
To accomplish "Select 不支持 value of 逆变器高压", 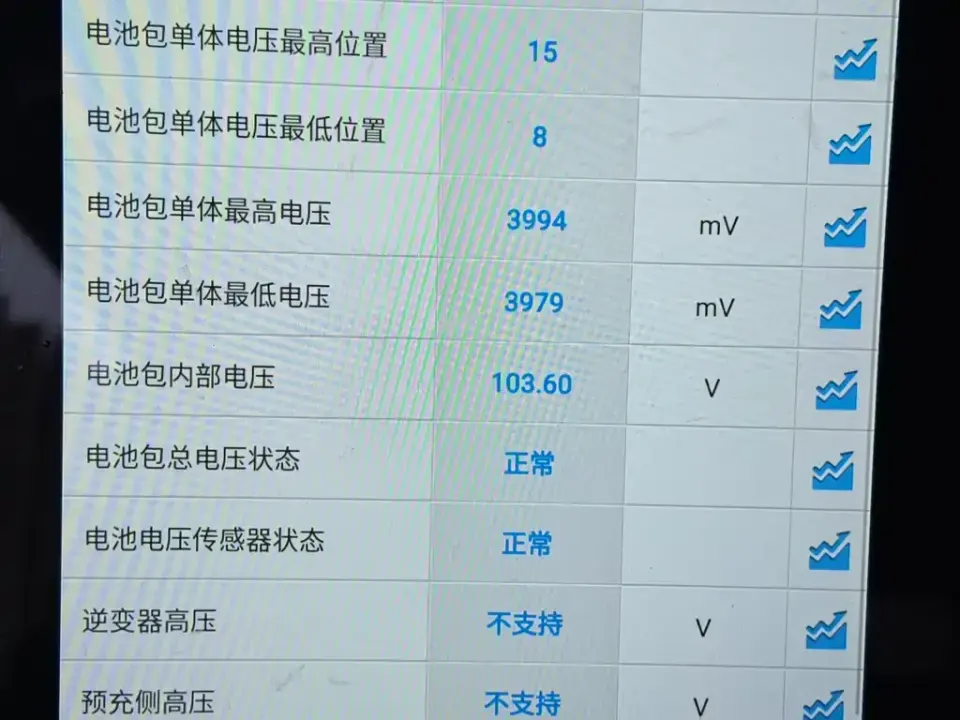I will point(525,624).
